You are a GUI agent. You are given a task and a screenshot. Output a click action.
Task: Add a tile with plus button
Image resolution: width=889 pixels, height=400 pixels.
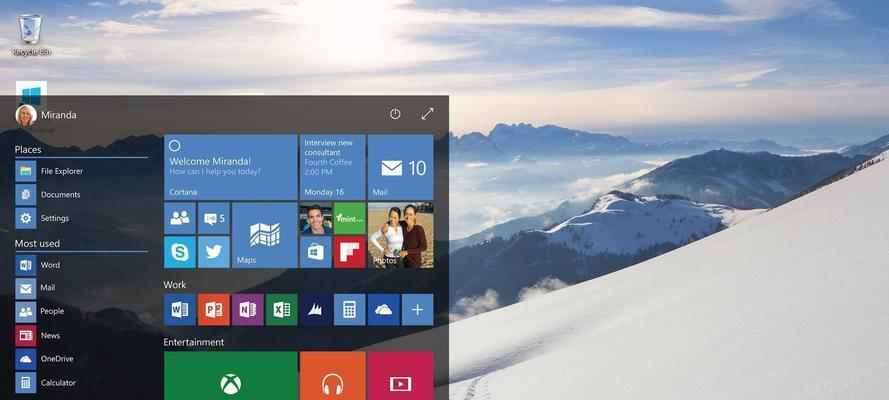tap(418, 309)
